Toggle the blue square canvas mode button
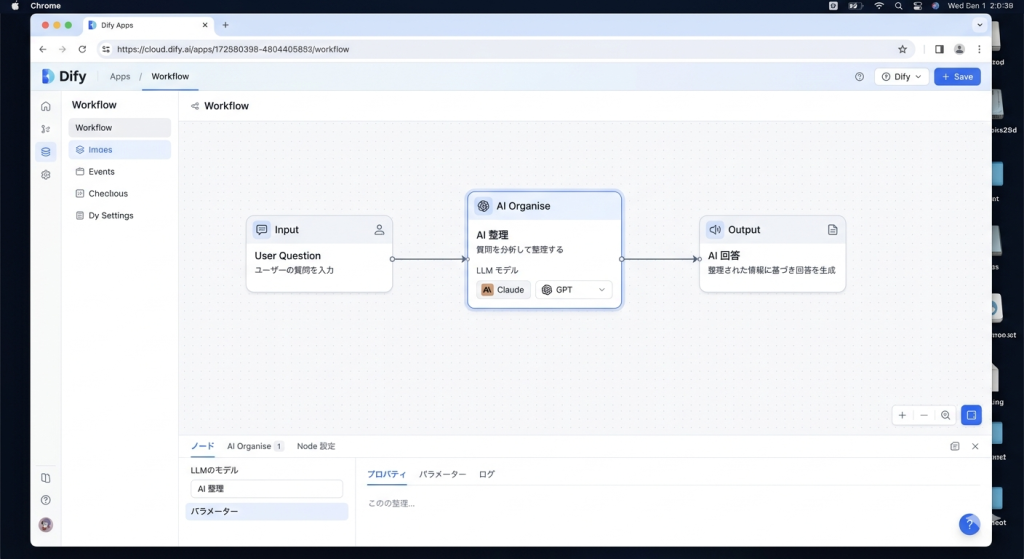The image size is (1024, 559). tap(971, 415)
